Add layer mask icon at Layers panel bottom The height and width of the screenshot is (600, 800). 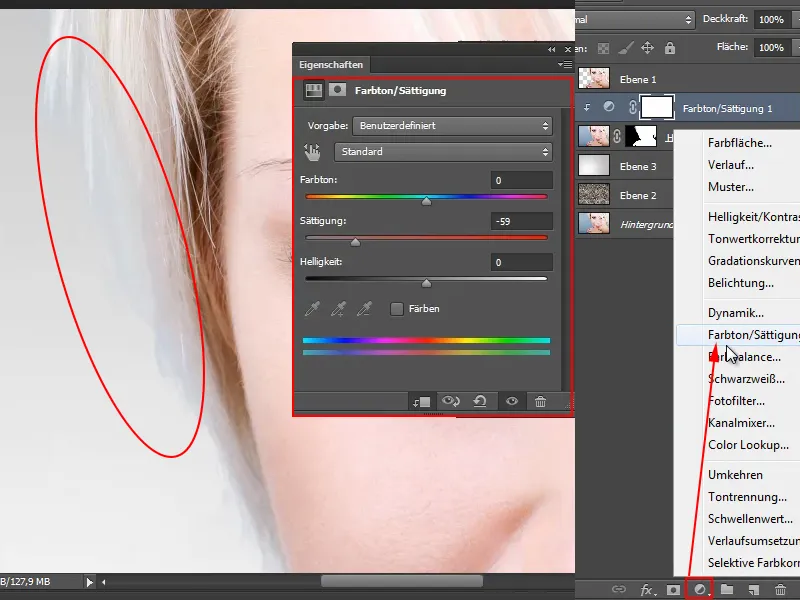tap(673, 590)
